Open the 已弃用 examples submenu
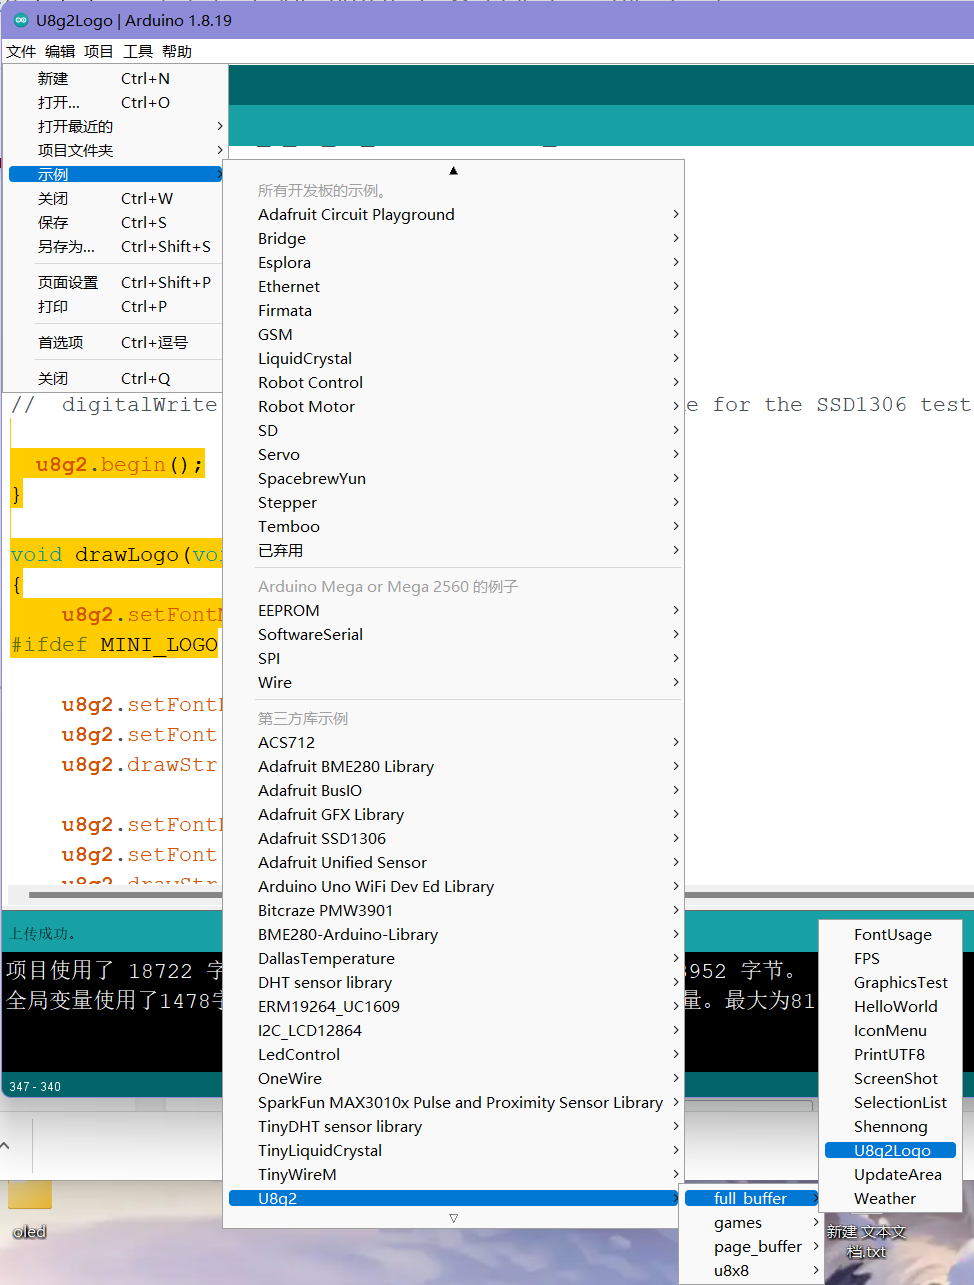The image size is (974, 1285). point(454,550)
